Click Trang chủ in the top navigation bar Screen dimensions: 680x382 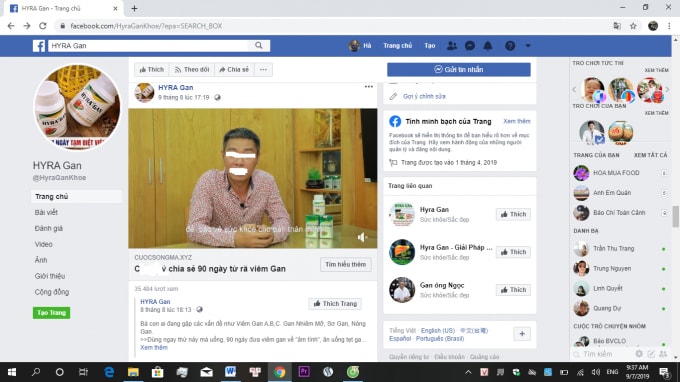tap(398, 46)
